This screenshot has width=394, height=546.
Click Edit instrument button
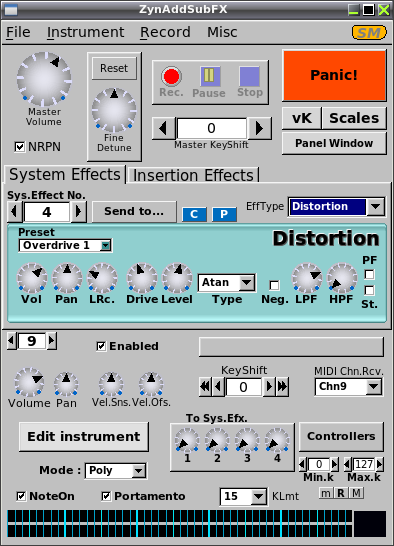pos(84,437)
